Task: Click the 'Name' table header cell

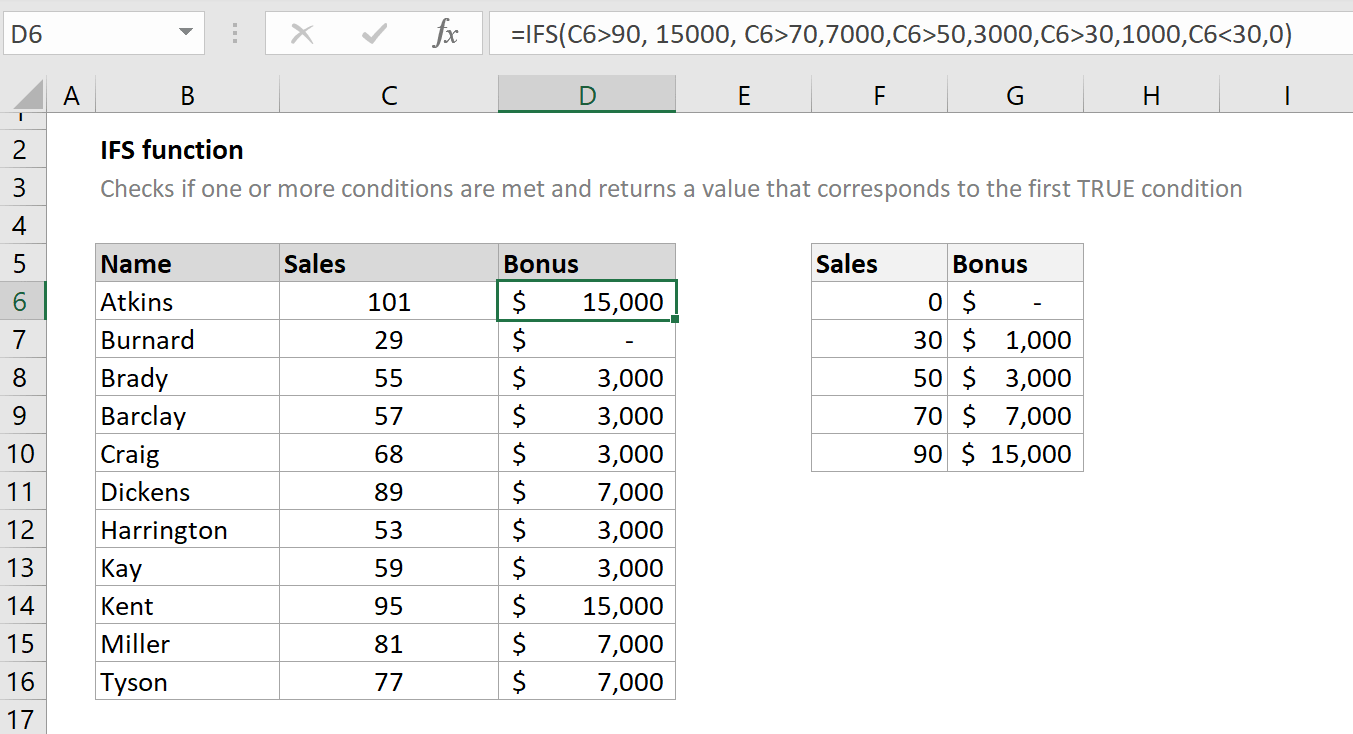Action: point(187,264)
